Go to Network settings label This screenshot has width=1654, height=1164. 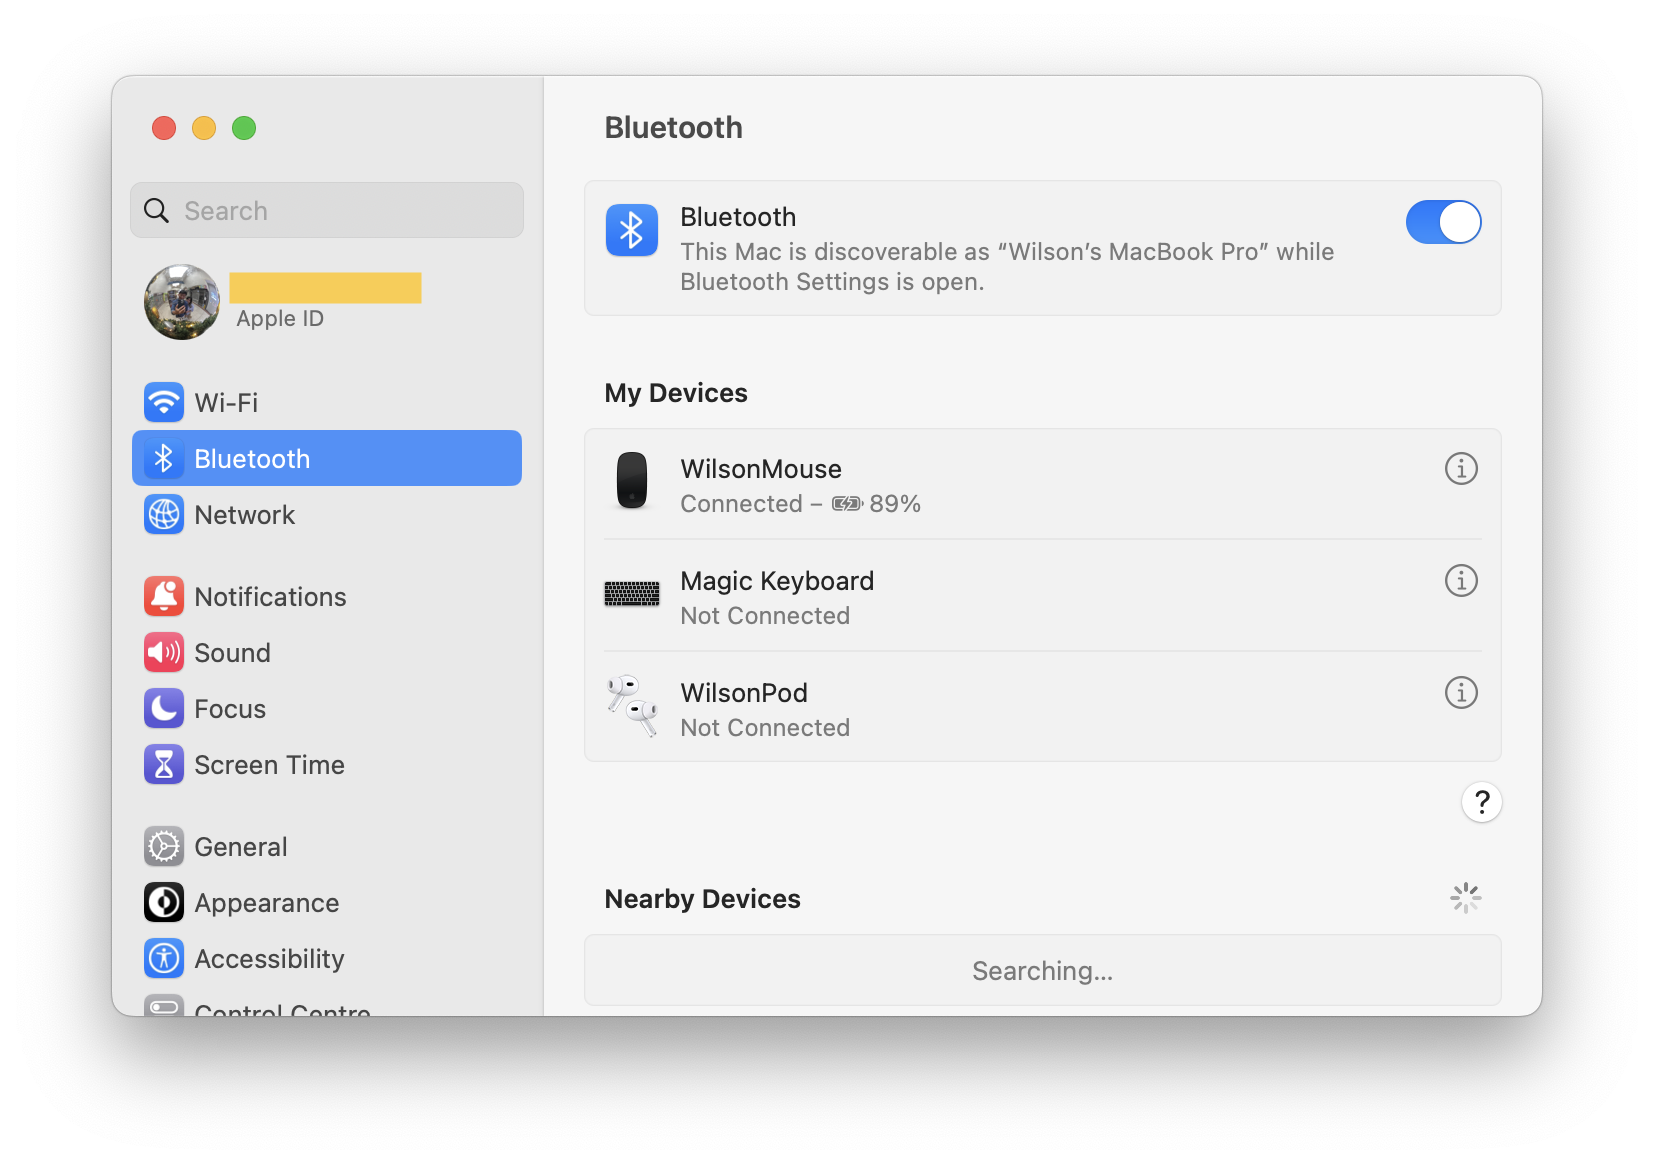click(245, 515)
